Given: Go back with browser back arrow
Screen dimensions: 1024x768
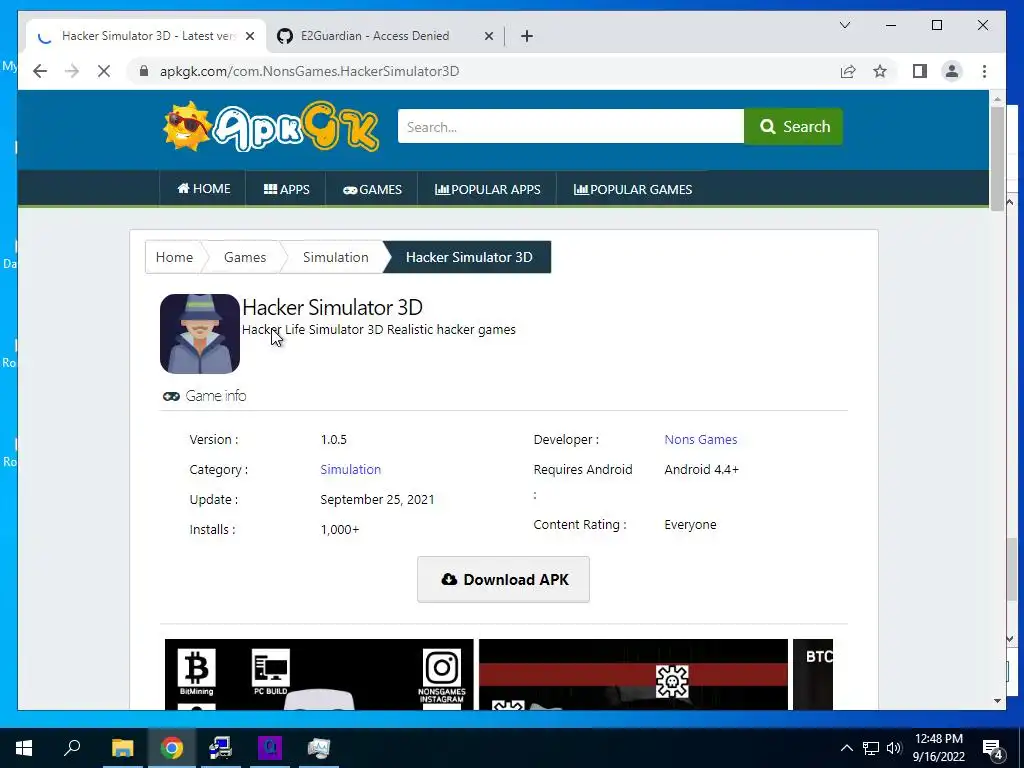Looking at the screenshot, I should pos(40,71).
